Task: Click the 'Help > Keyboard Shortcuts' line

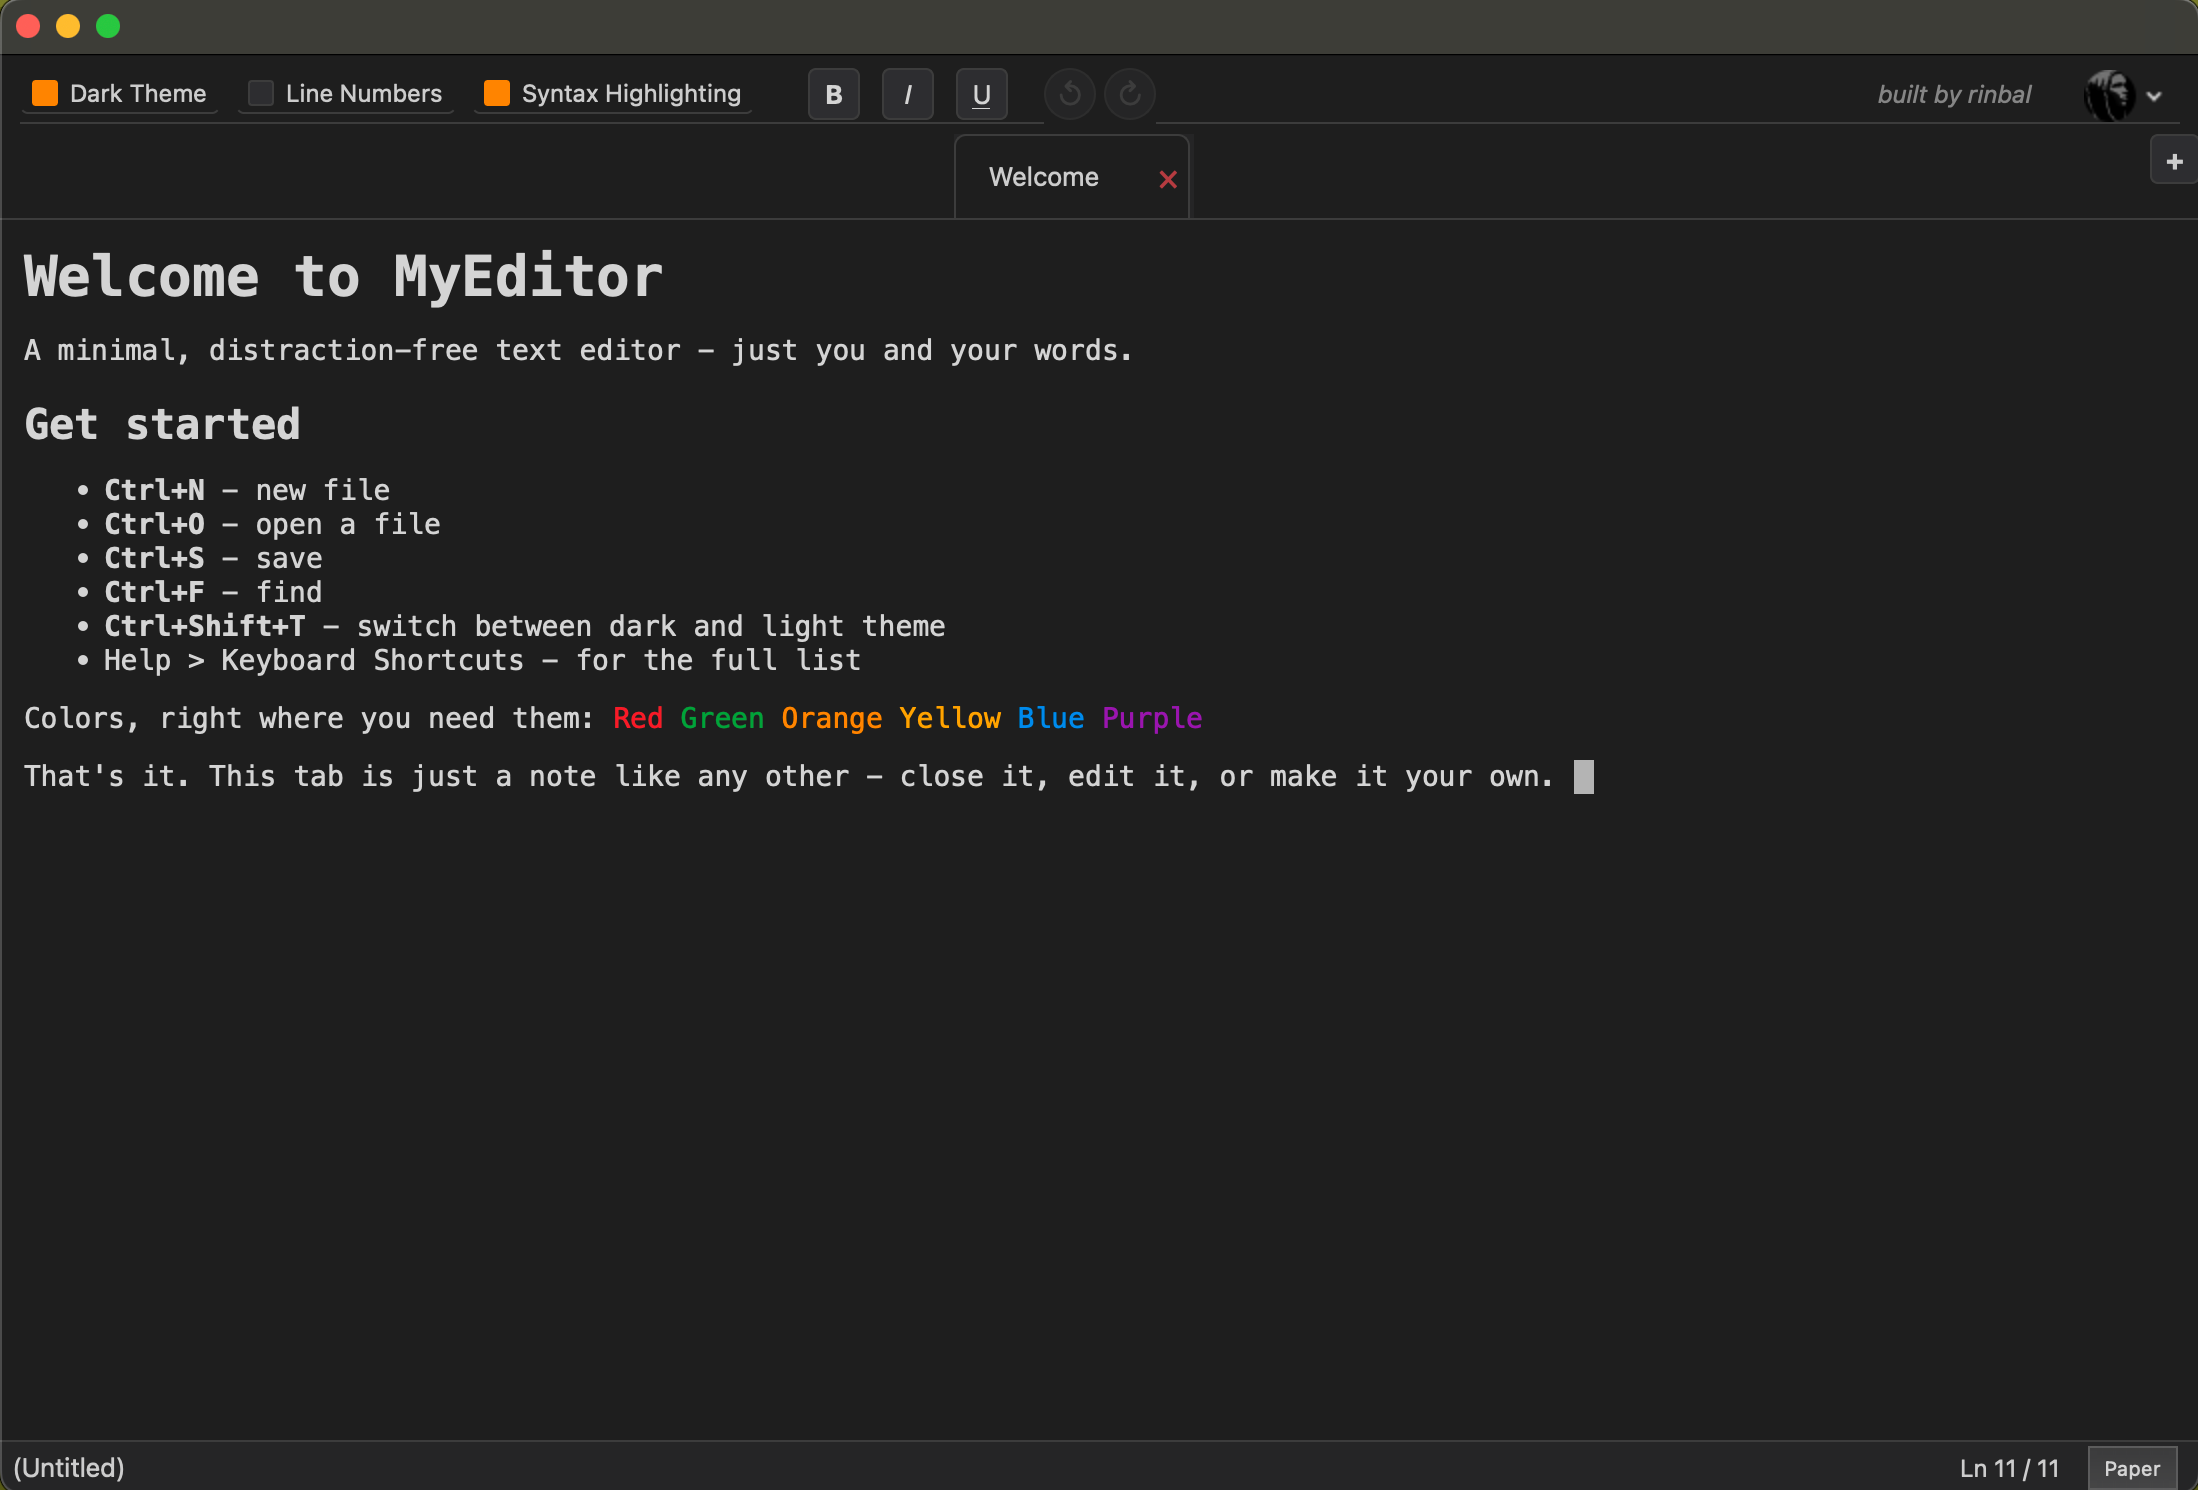Action: pos(482,660)
